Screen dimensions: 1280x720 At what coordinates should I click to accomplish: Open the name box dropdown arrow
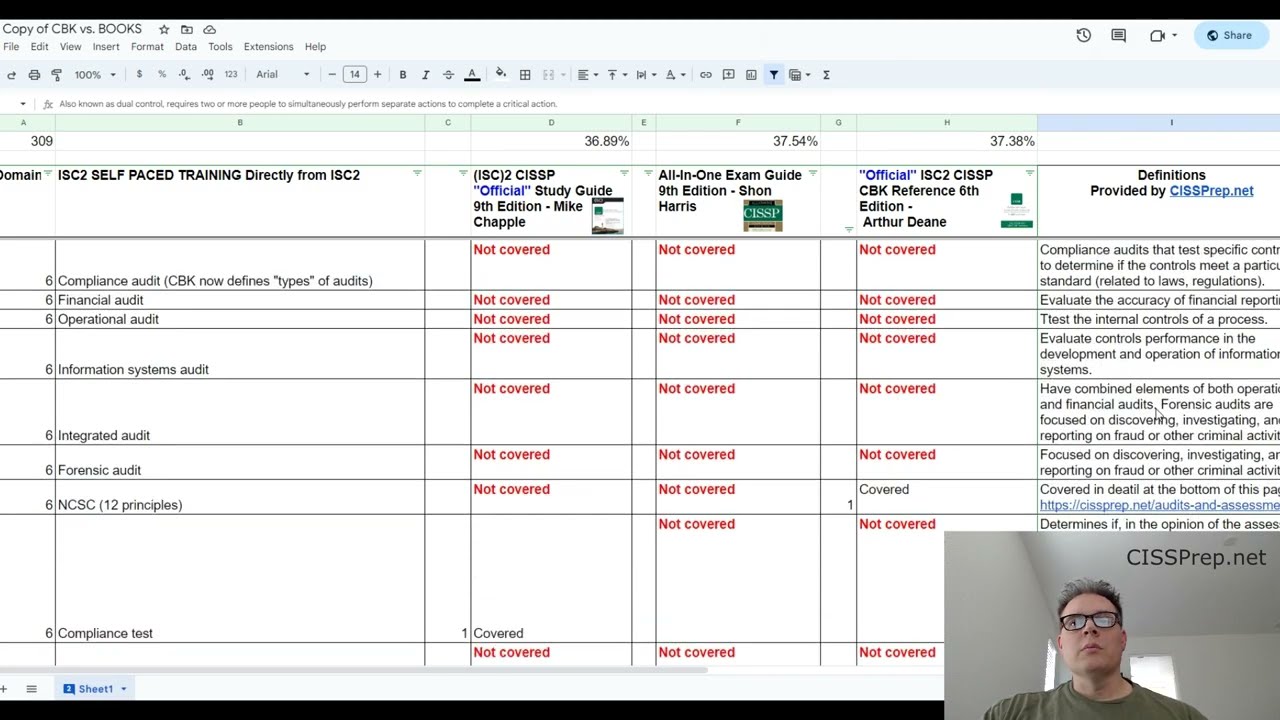point(23,104)
